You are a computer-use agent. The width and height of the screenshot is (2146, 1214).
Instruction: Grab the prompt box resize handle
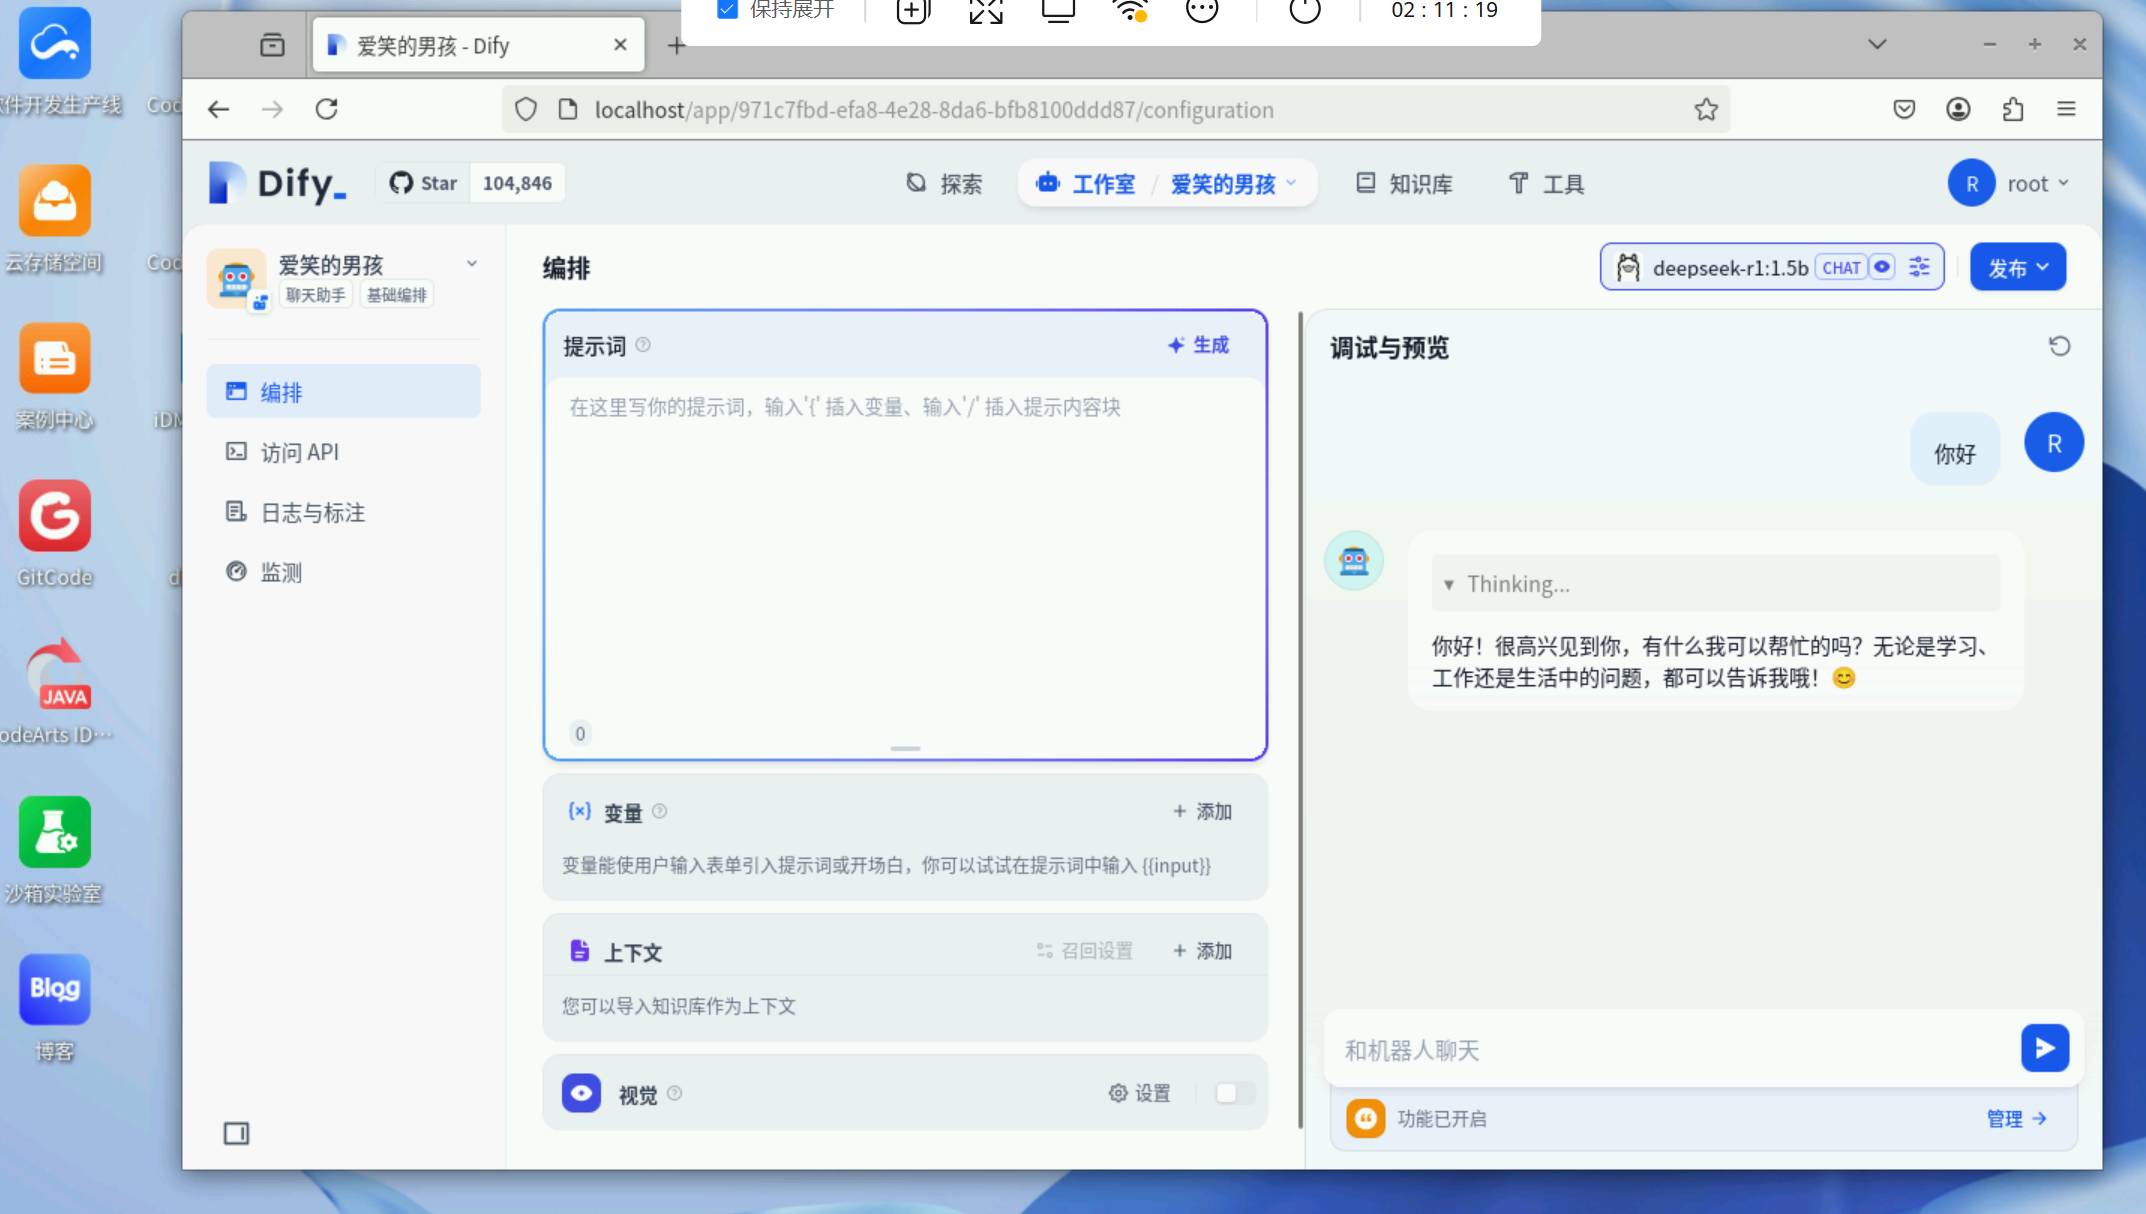point(904,748)
